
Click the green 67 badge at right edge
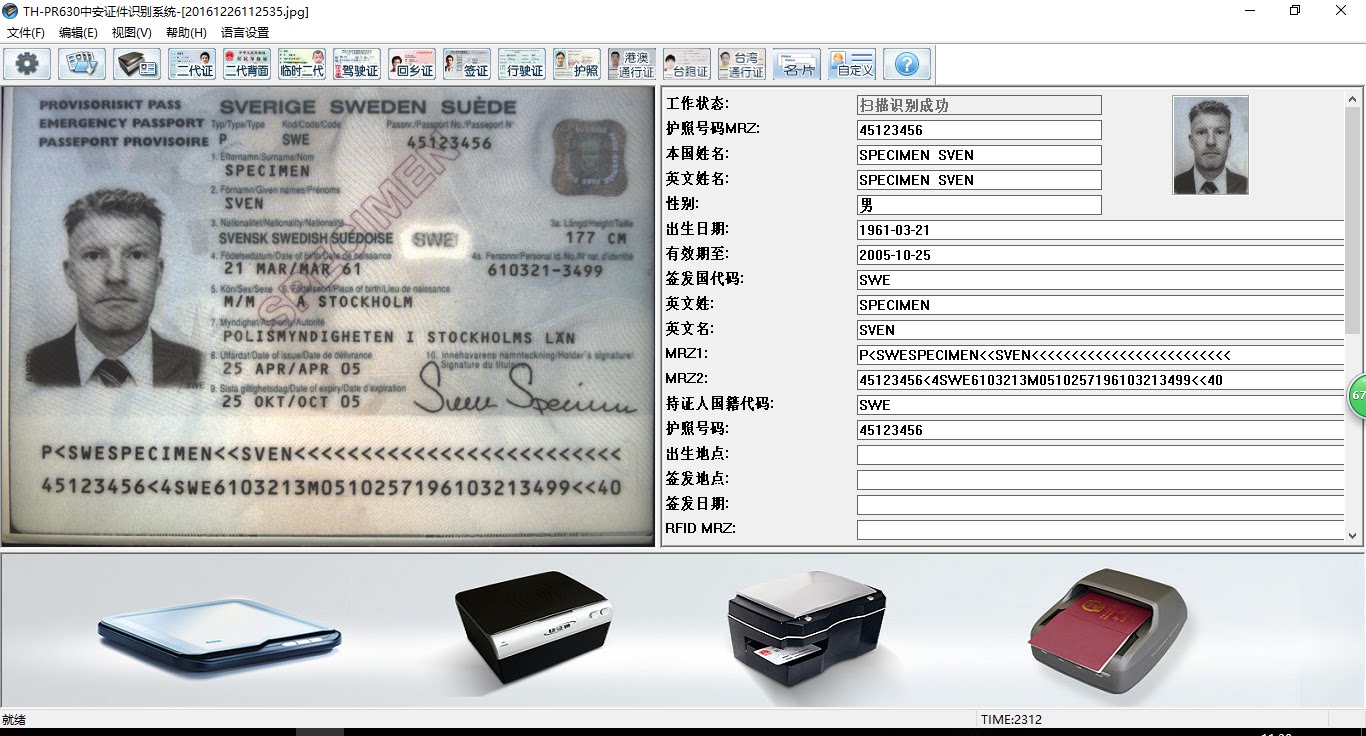pyautogui.click(x=1358, y=395)
